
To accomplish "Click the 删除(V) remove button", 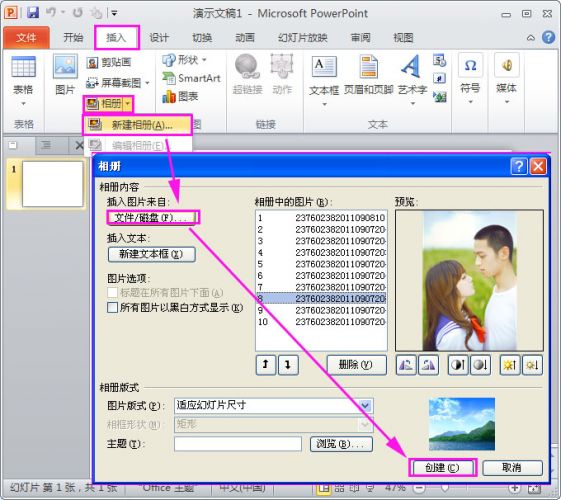I will (356, 365).
